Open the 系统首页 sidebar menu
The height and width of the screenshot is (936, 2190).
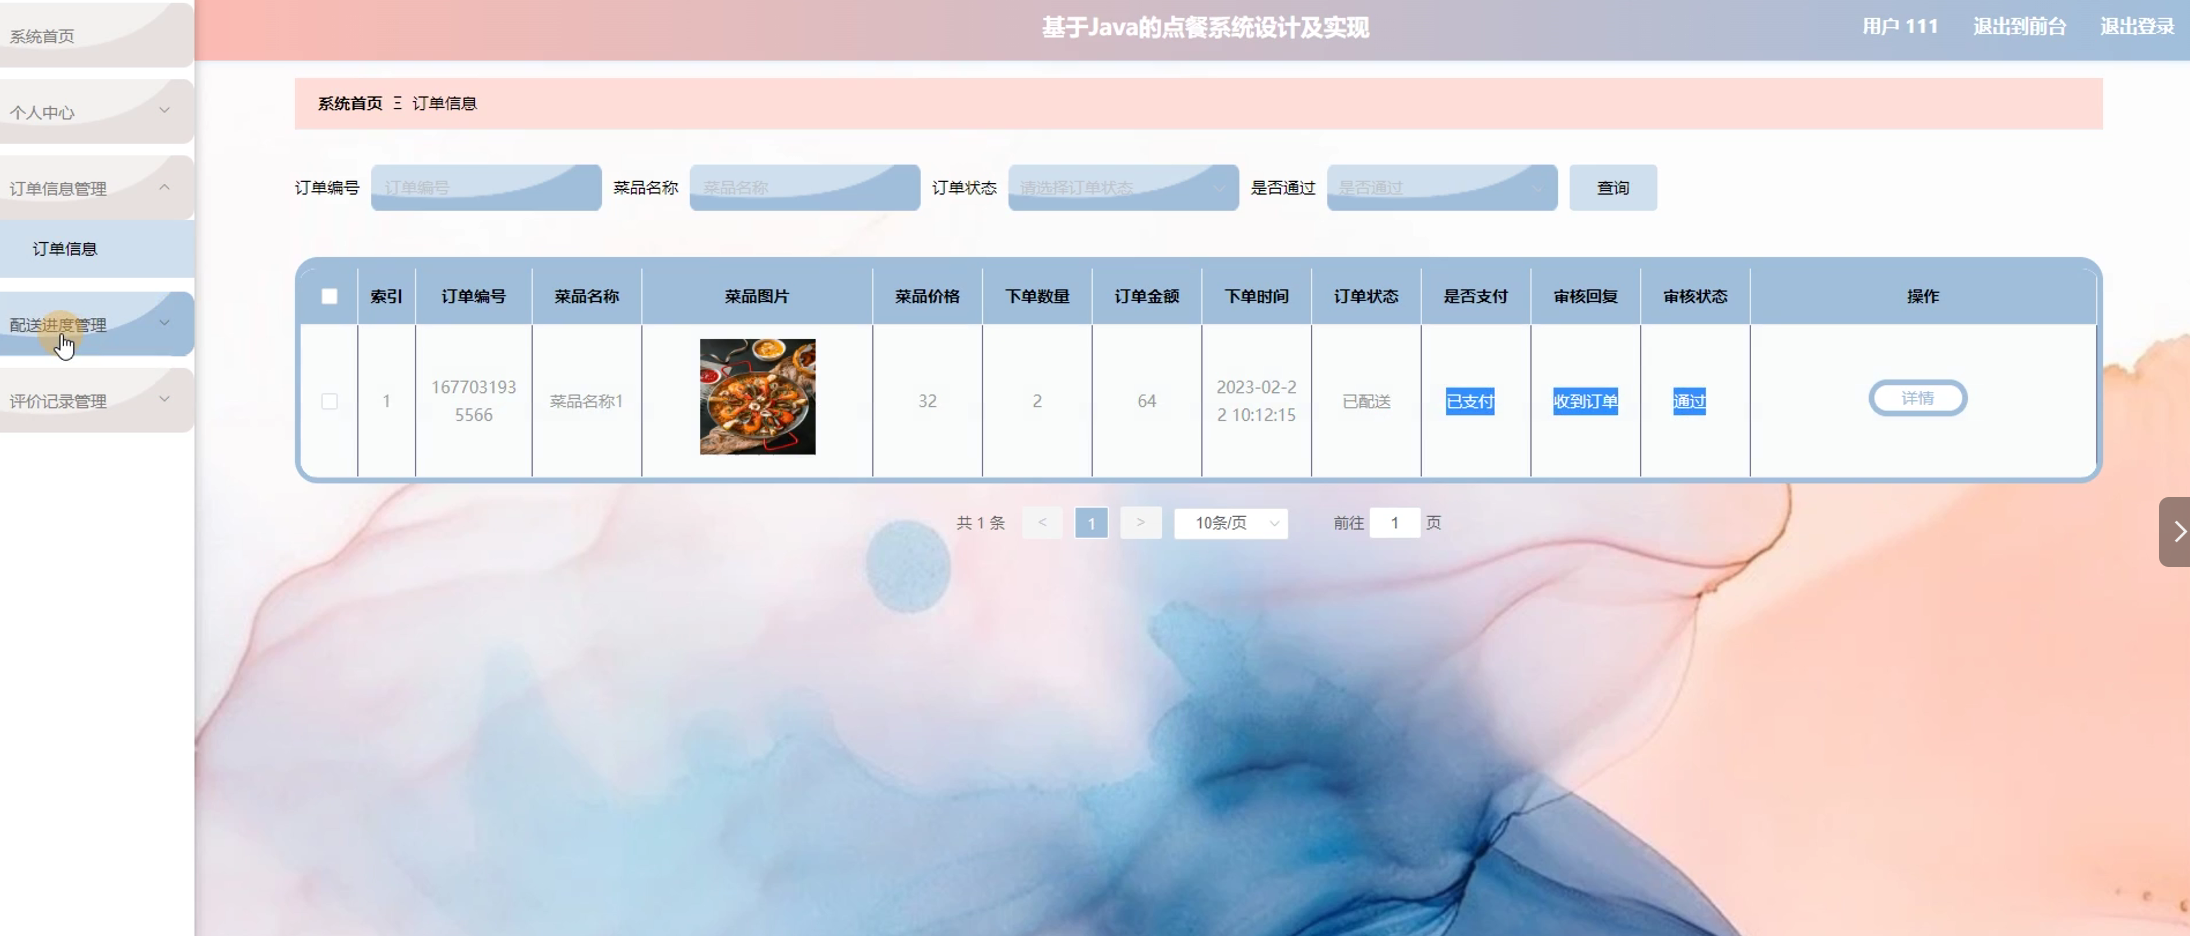(x=96, y=35)
